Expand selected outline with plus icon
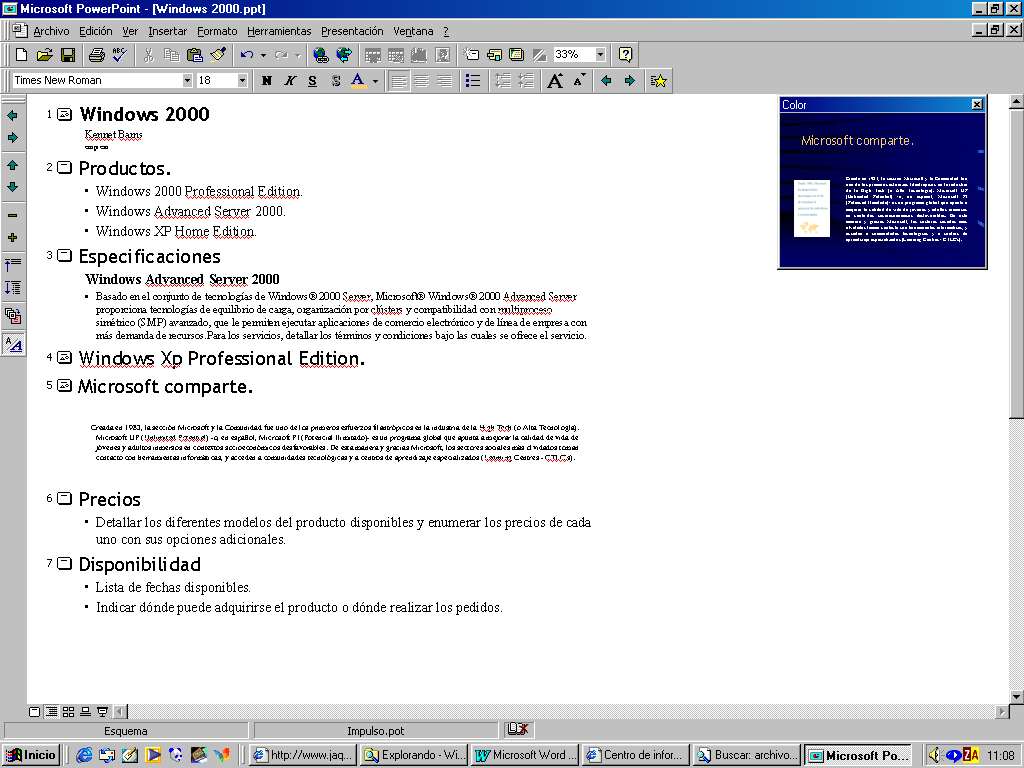This screenshot has width=1024, height=768. click(12, 238)
